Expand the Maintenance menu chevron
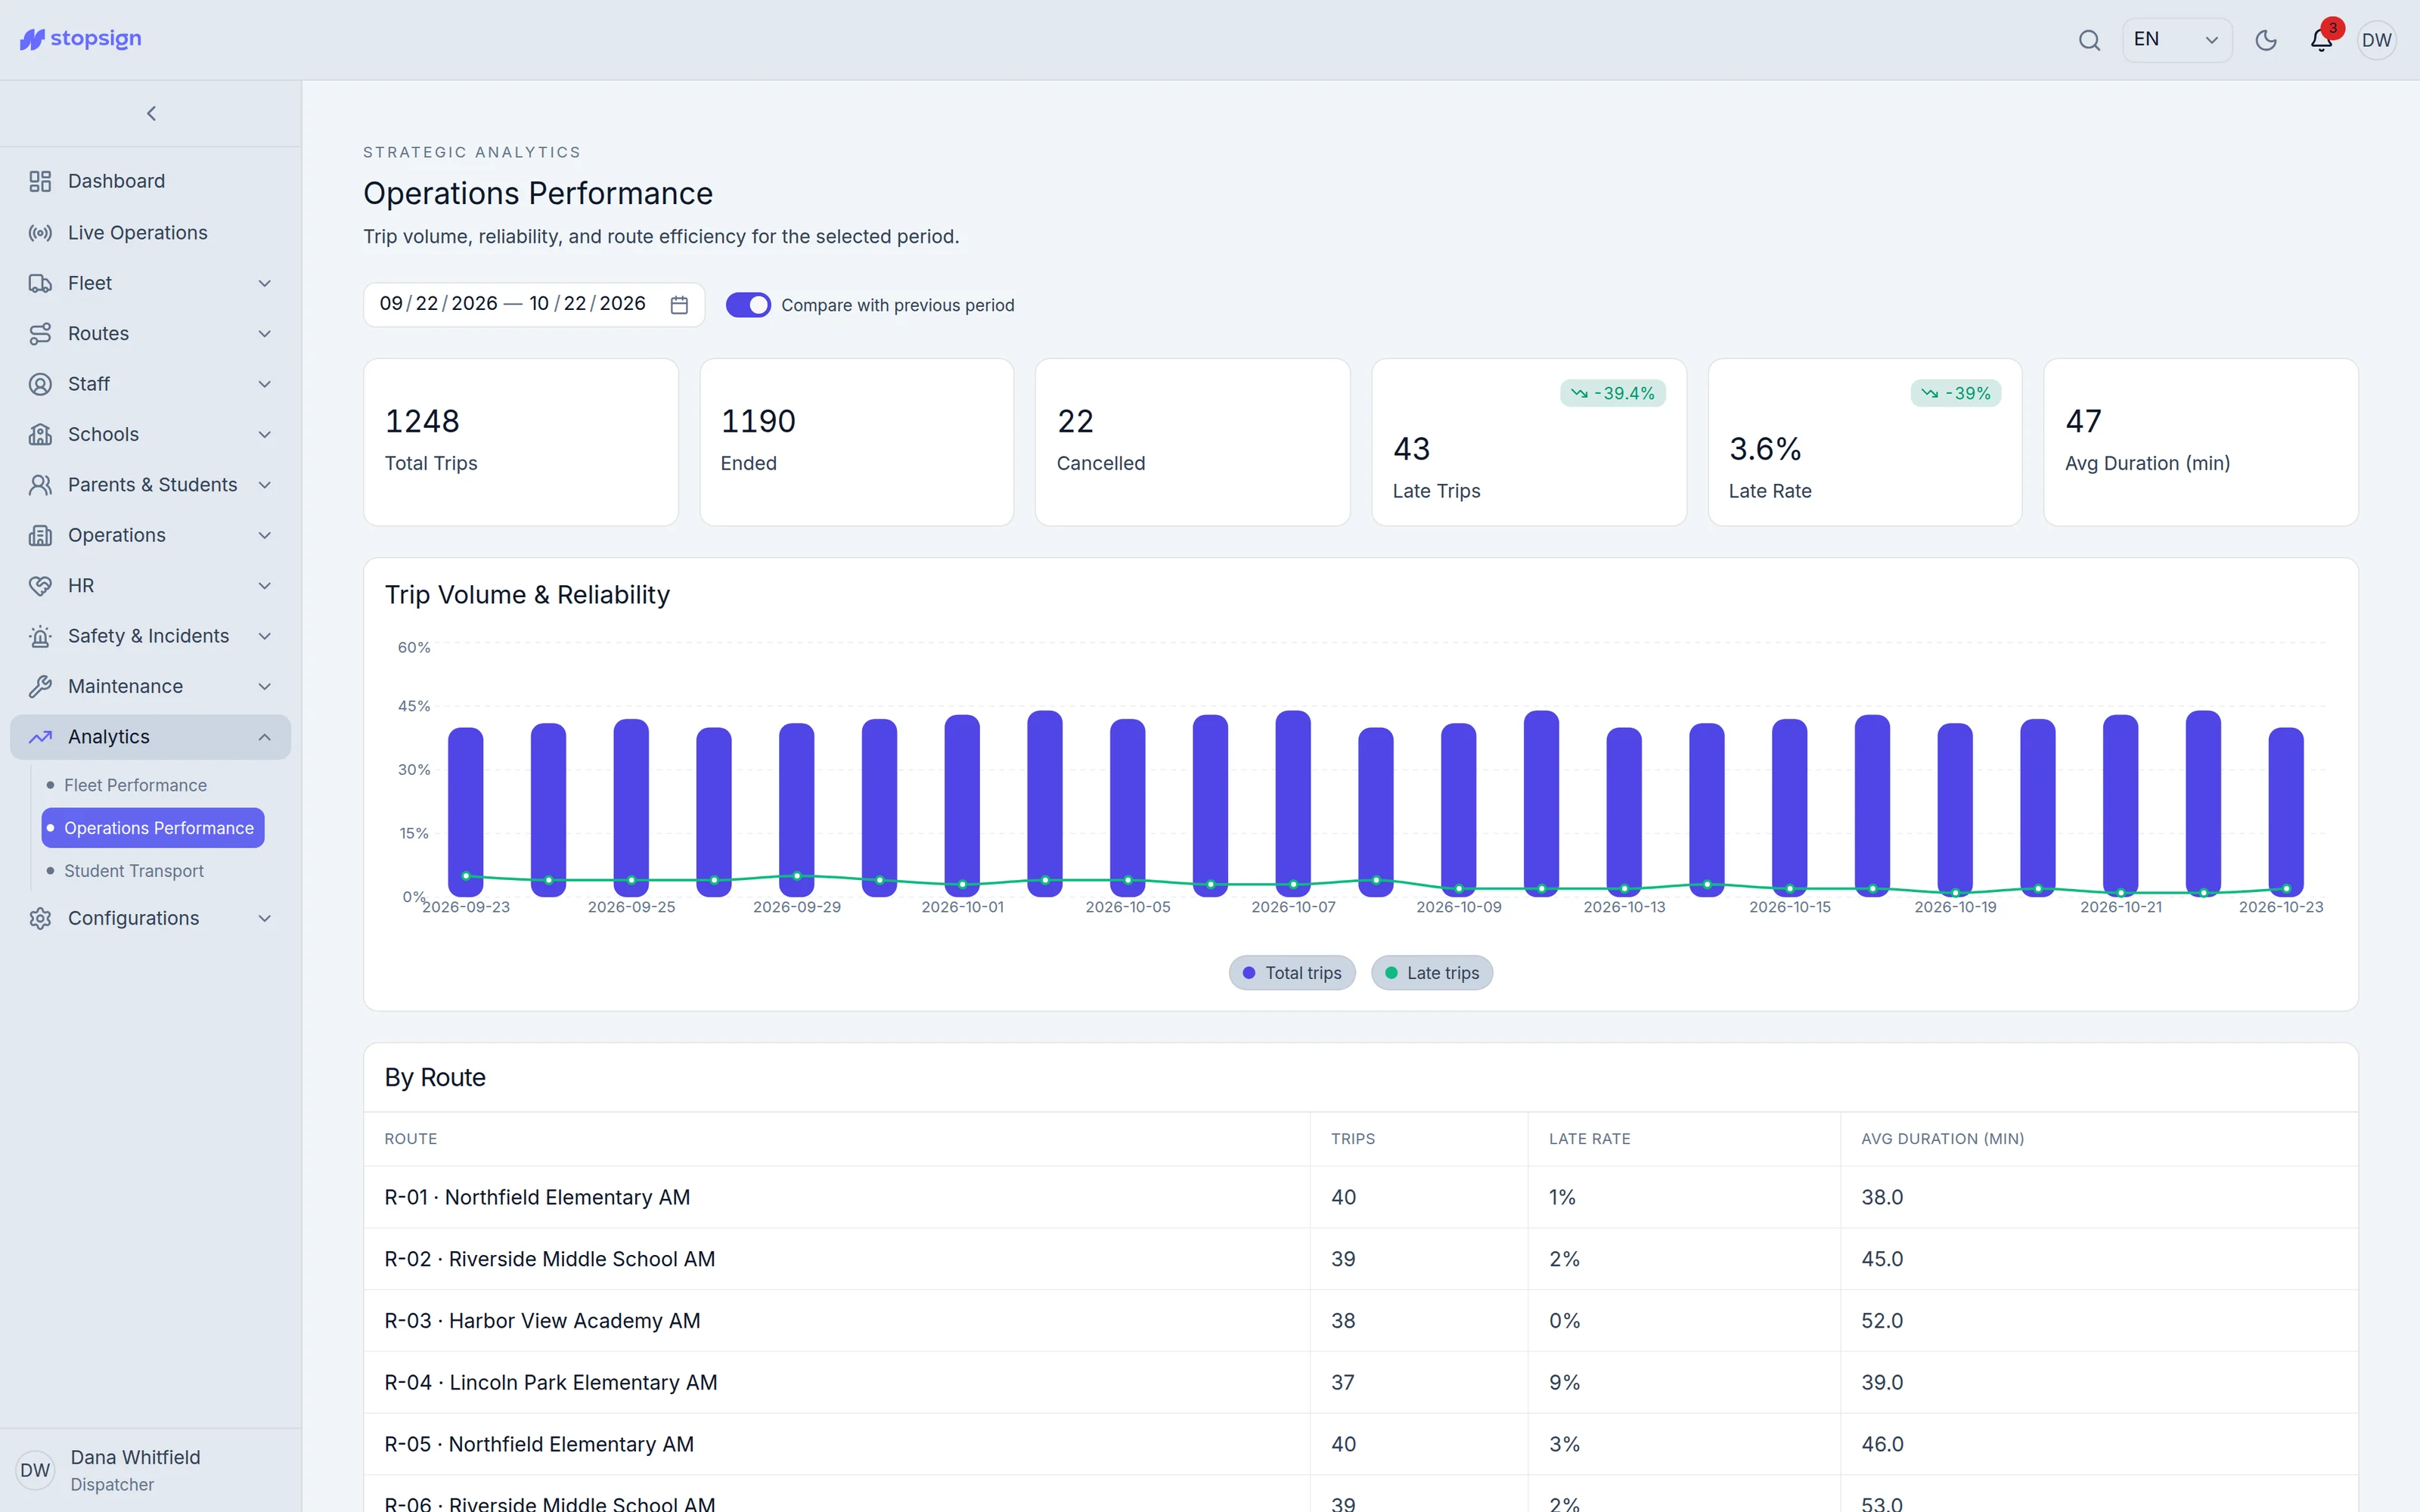This screenshot has height=1512, width=2420. 265,686
